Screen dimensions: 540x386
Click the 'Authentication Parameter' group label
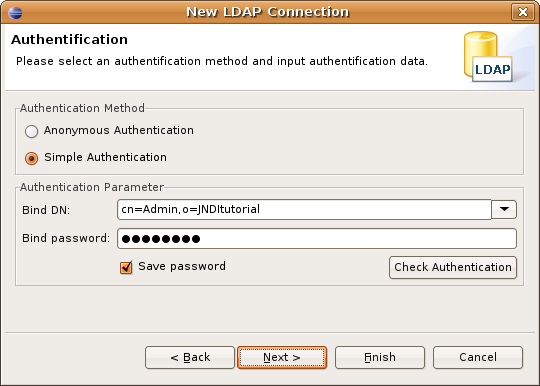click(x=92, y=187)
